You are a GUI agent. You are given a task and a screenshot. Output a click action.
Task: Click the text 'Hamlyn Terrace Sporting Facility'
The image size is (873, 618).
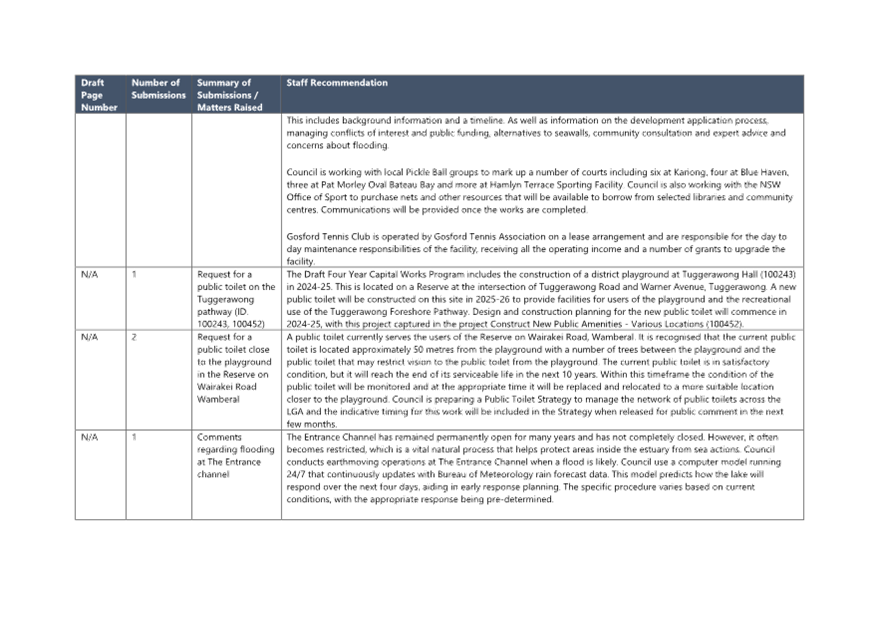[556, 185]
